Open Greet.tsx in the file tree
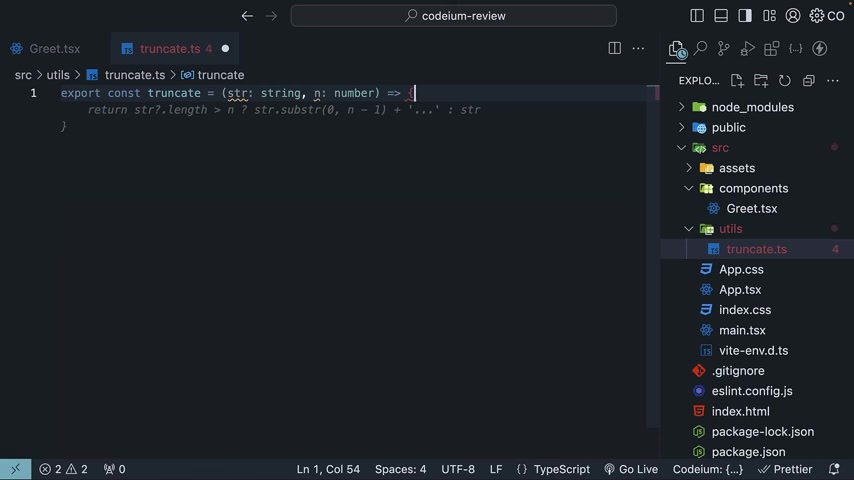Screen dimensions: 854x480 757,209
